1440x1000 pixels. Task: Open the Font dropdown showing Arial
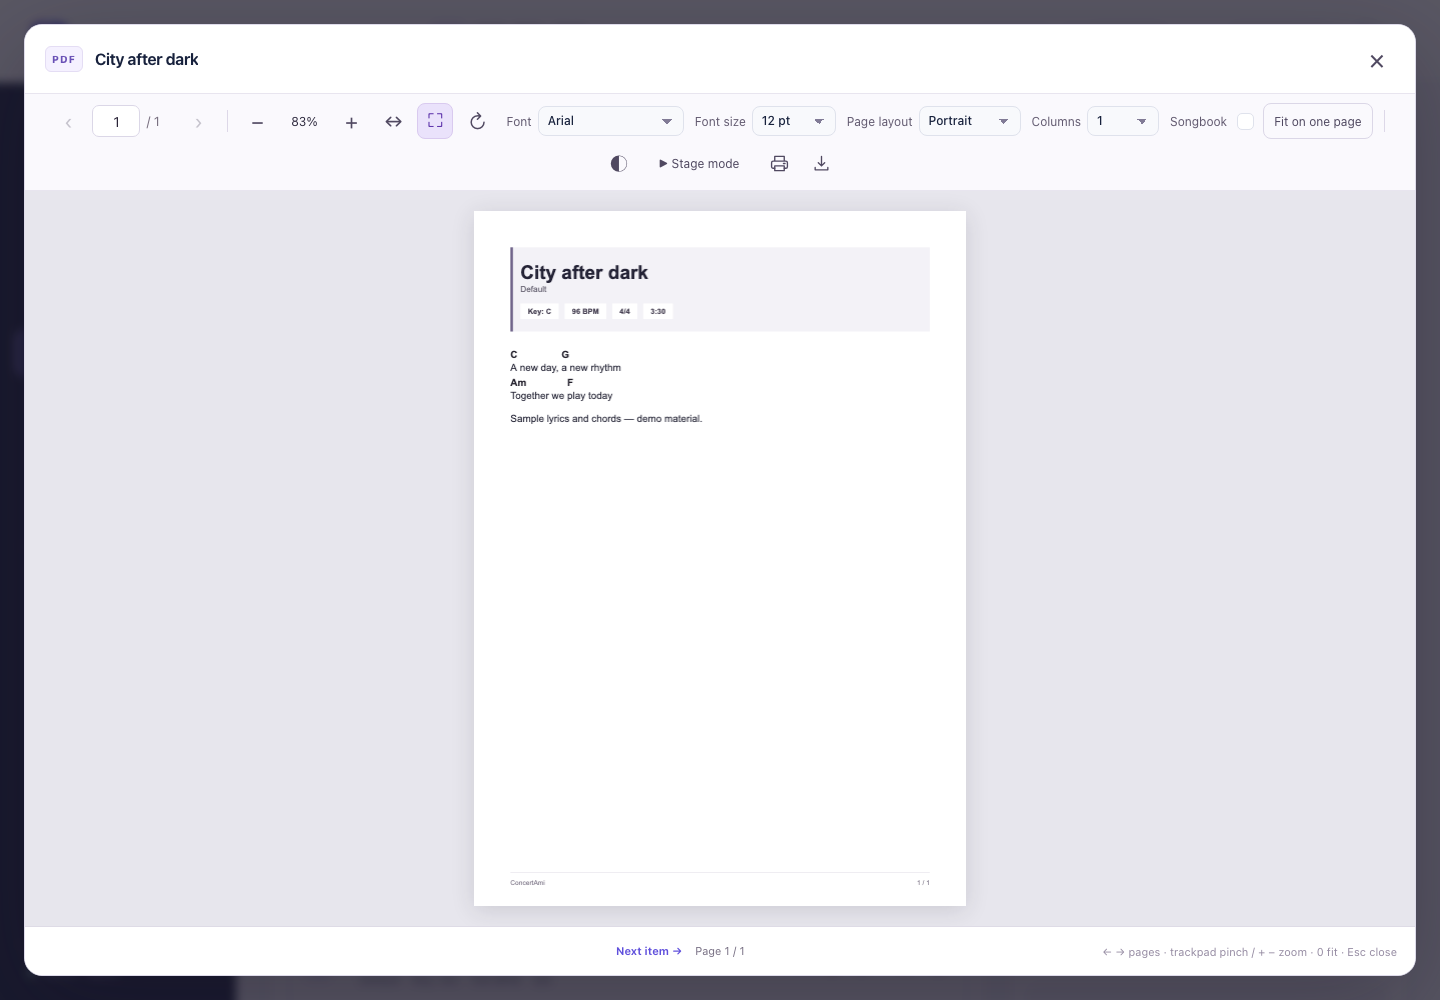[611, 121]
